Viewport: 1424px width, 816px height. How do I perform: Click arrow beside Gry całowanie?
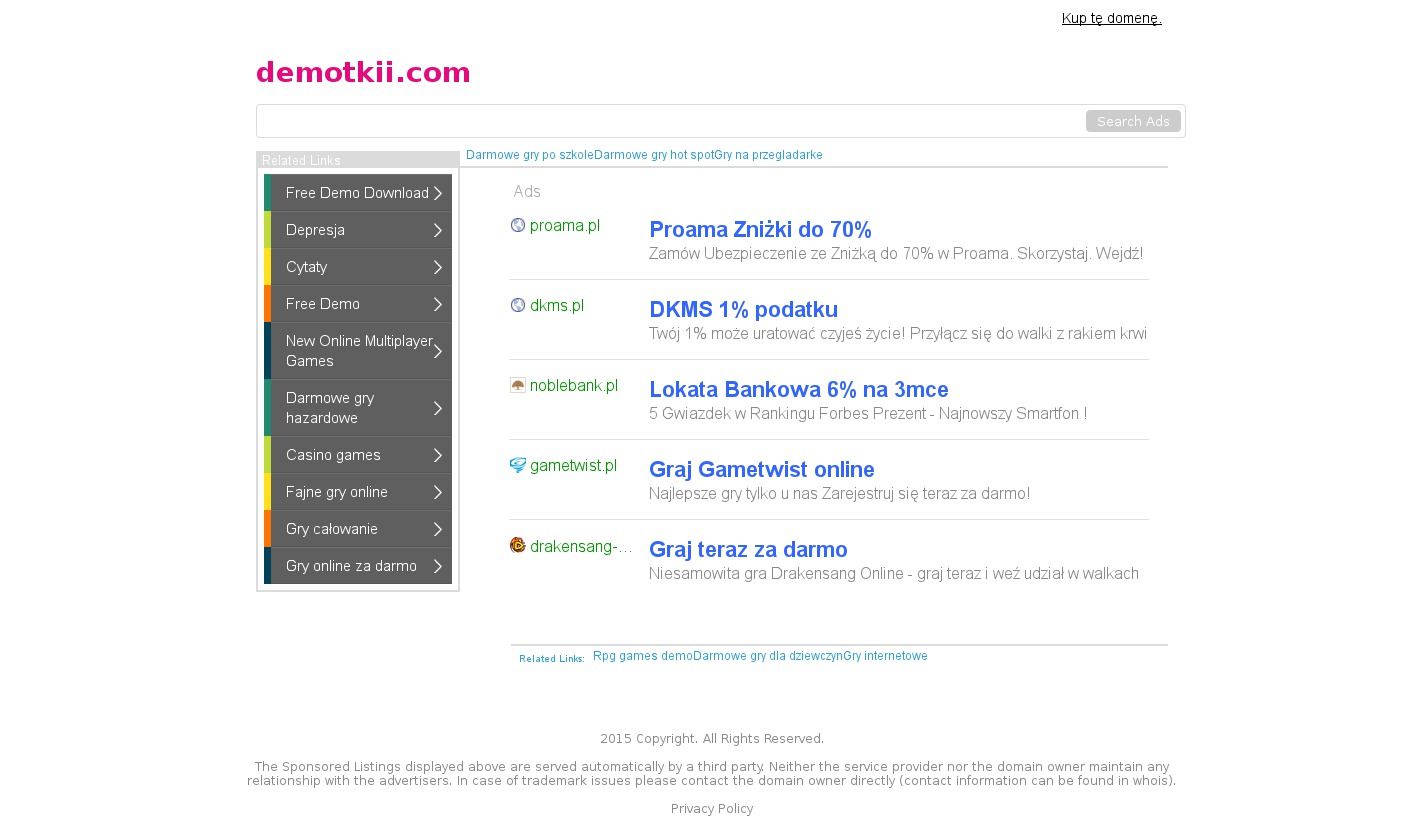438,529
